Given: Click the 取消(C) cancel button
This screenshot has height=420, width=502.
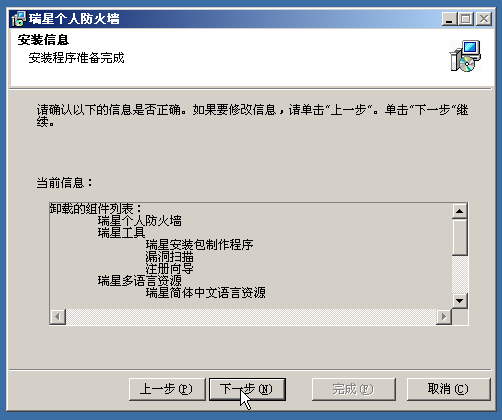Looking at the screenshot, I should point(448,389).
